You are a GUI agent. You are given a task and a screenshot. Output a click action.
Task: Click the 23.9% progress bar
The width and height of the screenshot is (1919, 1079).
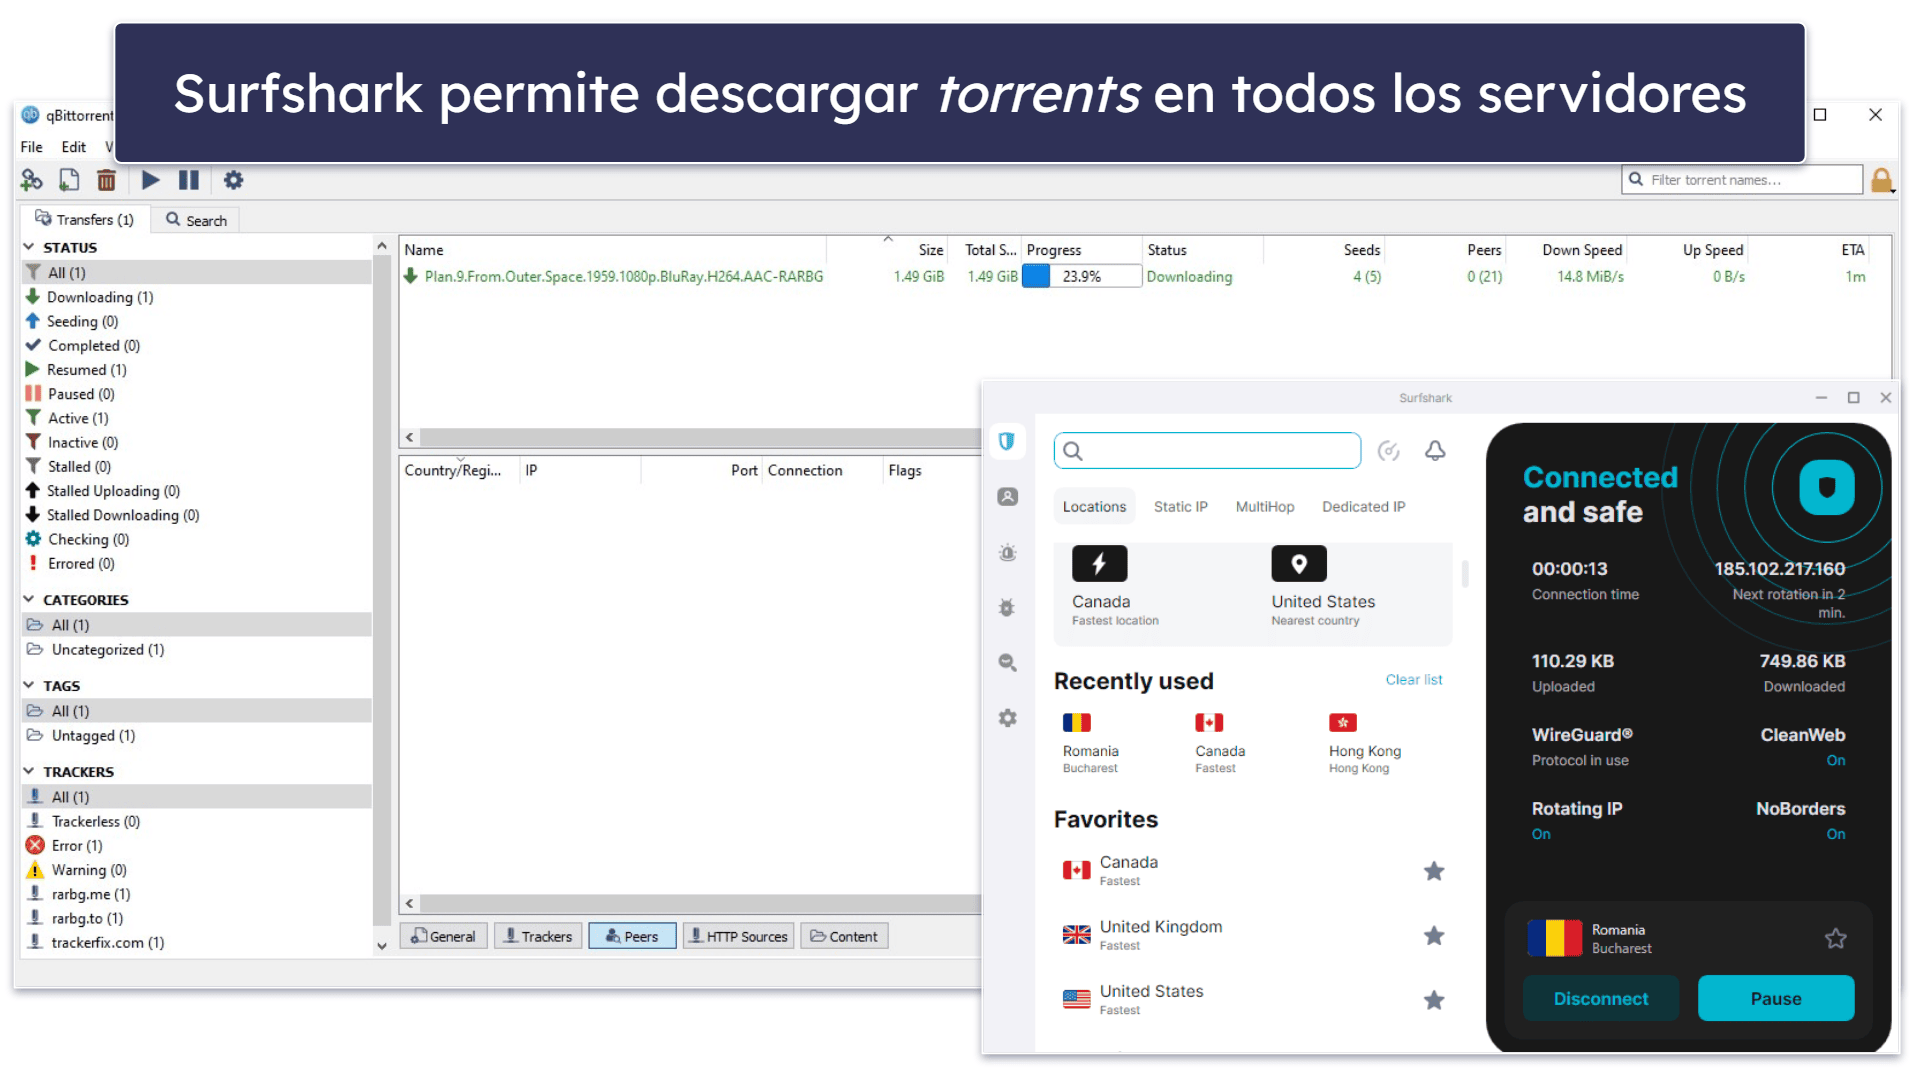(1082, 277)
